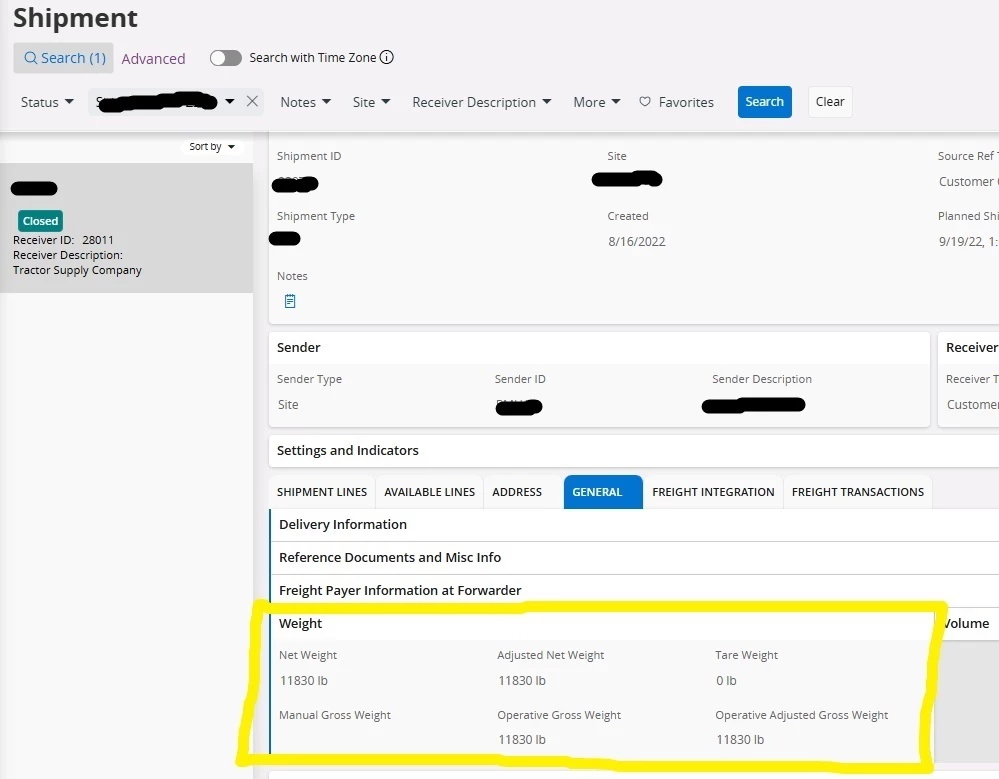Screen dimensions: 999x779
Task: Click Net Weight value 11830 lb
Action: [x=304, y=680]
